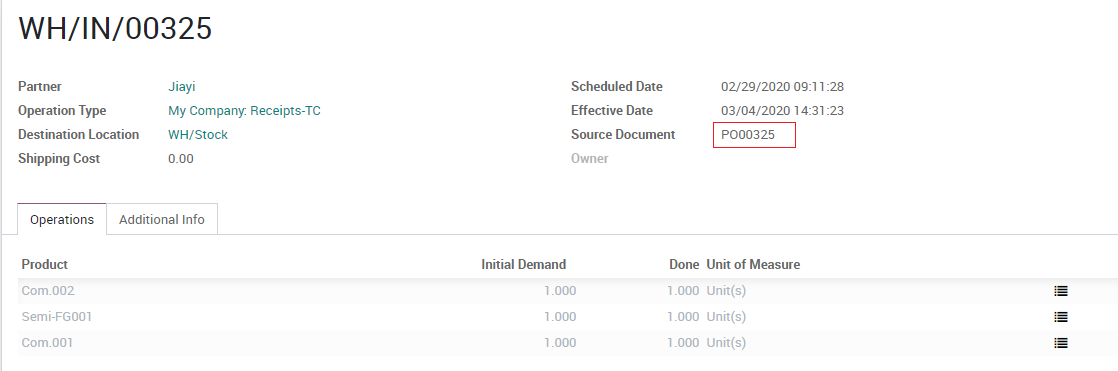Open detailed operations icon for Com.001
This screenshot has width=1118, height=371.
point(1060,343)
